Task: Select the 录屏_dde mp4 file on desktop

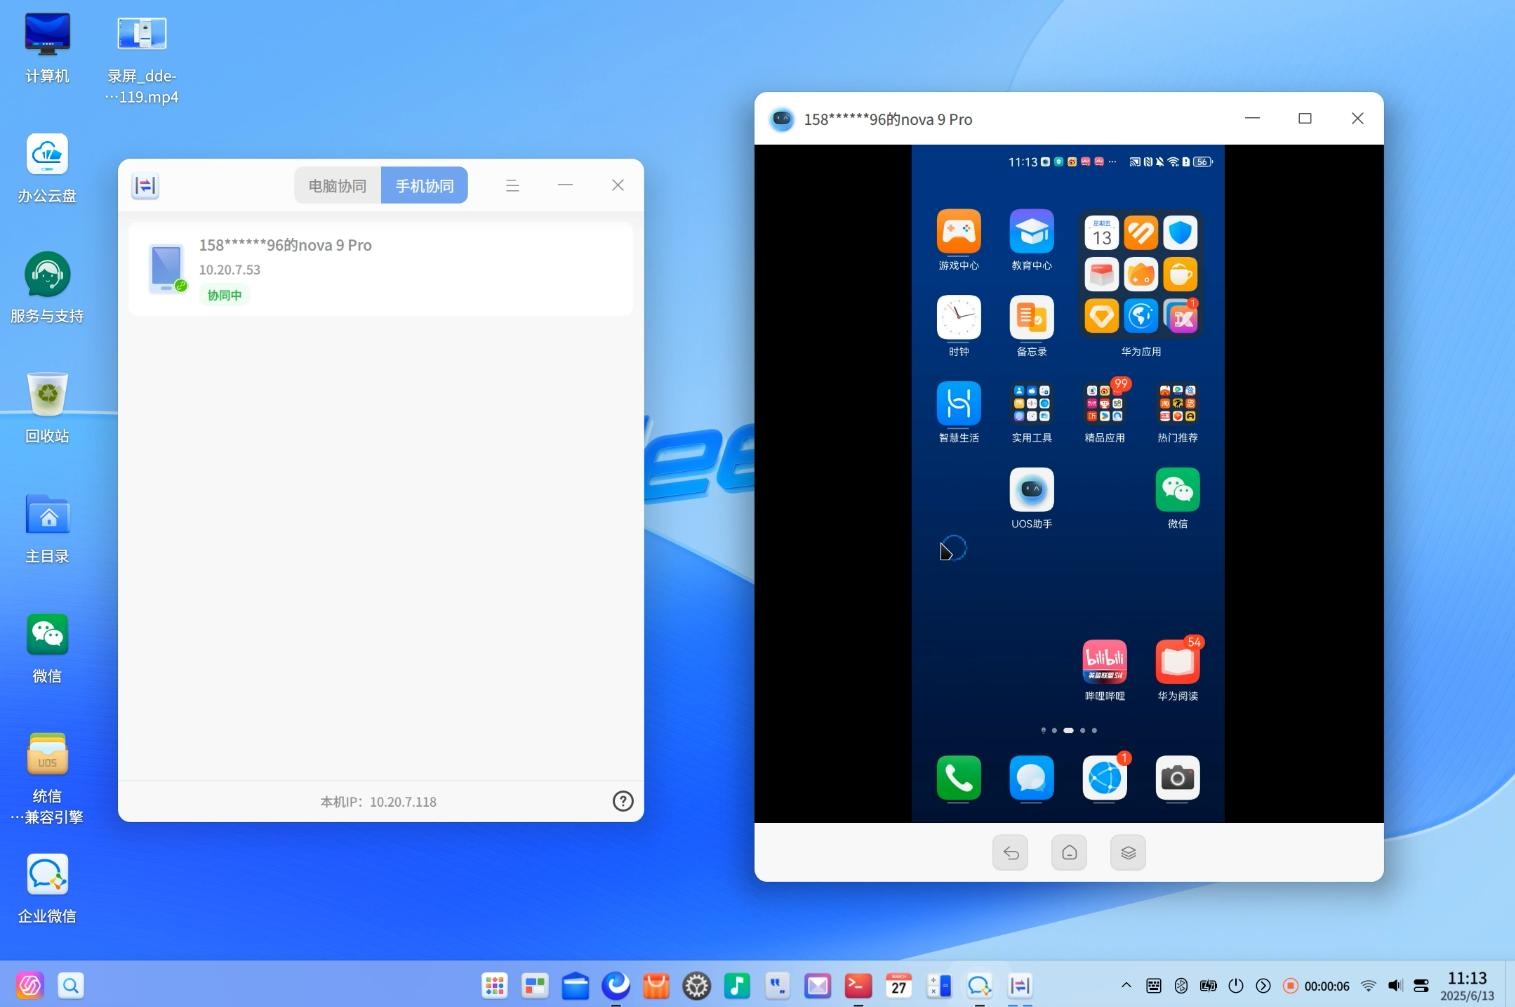Action: click(142, 58)
